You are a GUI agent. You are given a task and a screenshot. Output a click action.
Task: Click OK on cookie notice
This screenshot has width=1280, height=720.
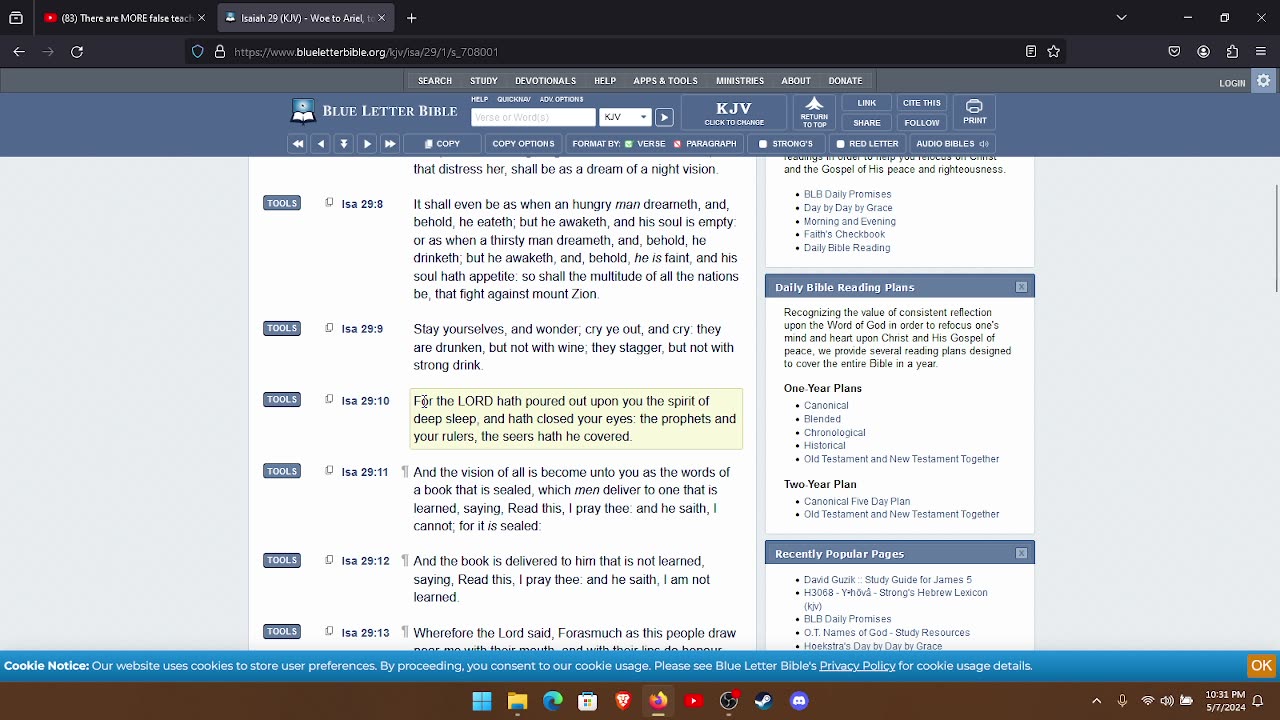coord(1261,666)
